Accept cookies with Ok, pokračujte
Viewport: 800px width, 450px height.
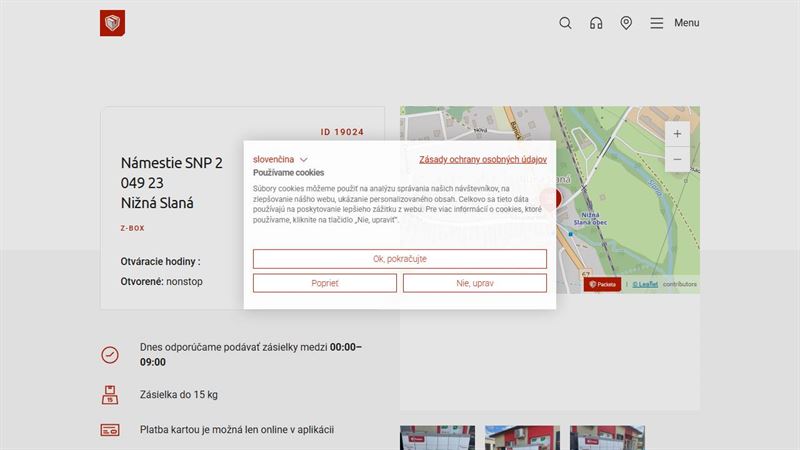tap(399, 259)
